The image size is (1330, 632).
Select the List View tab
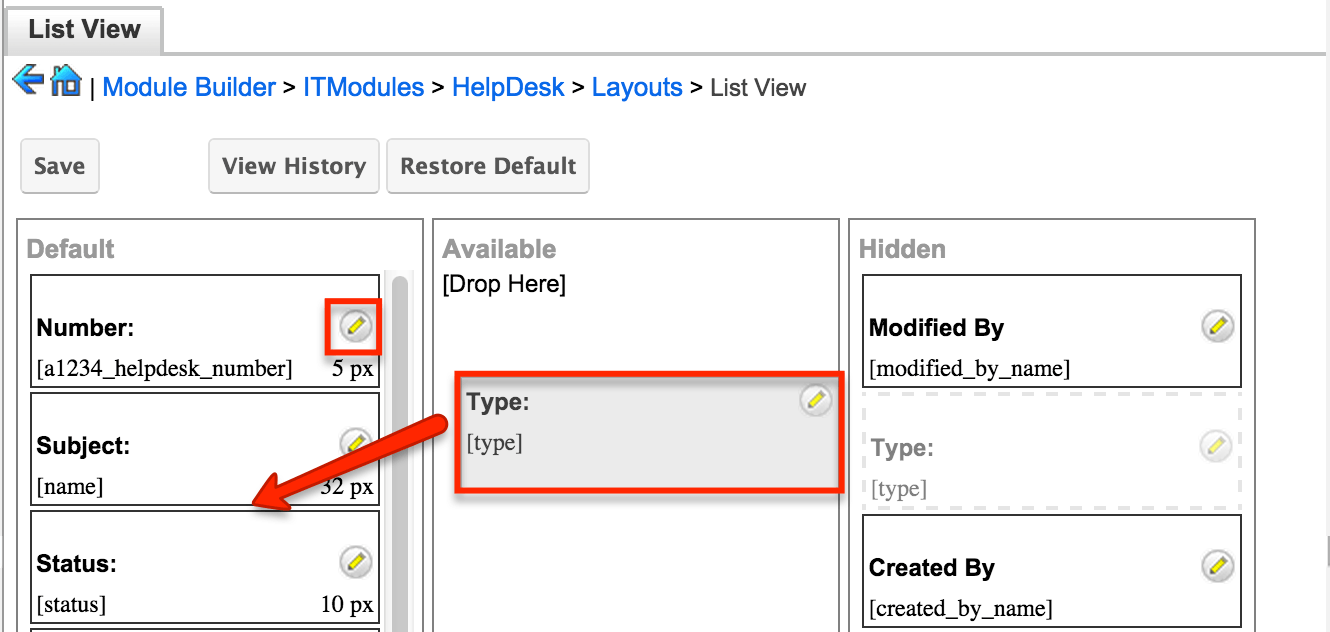(83, 29)
